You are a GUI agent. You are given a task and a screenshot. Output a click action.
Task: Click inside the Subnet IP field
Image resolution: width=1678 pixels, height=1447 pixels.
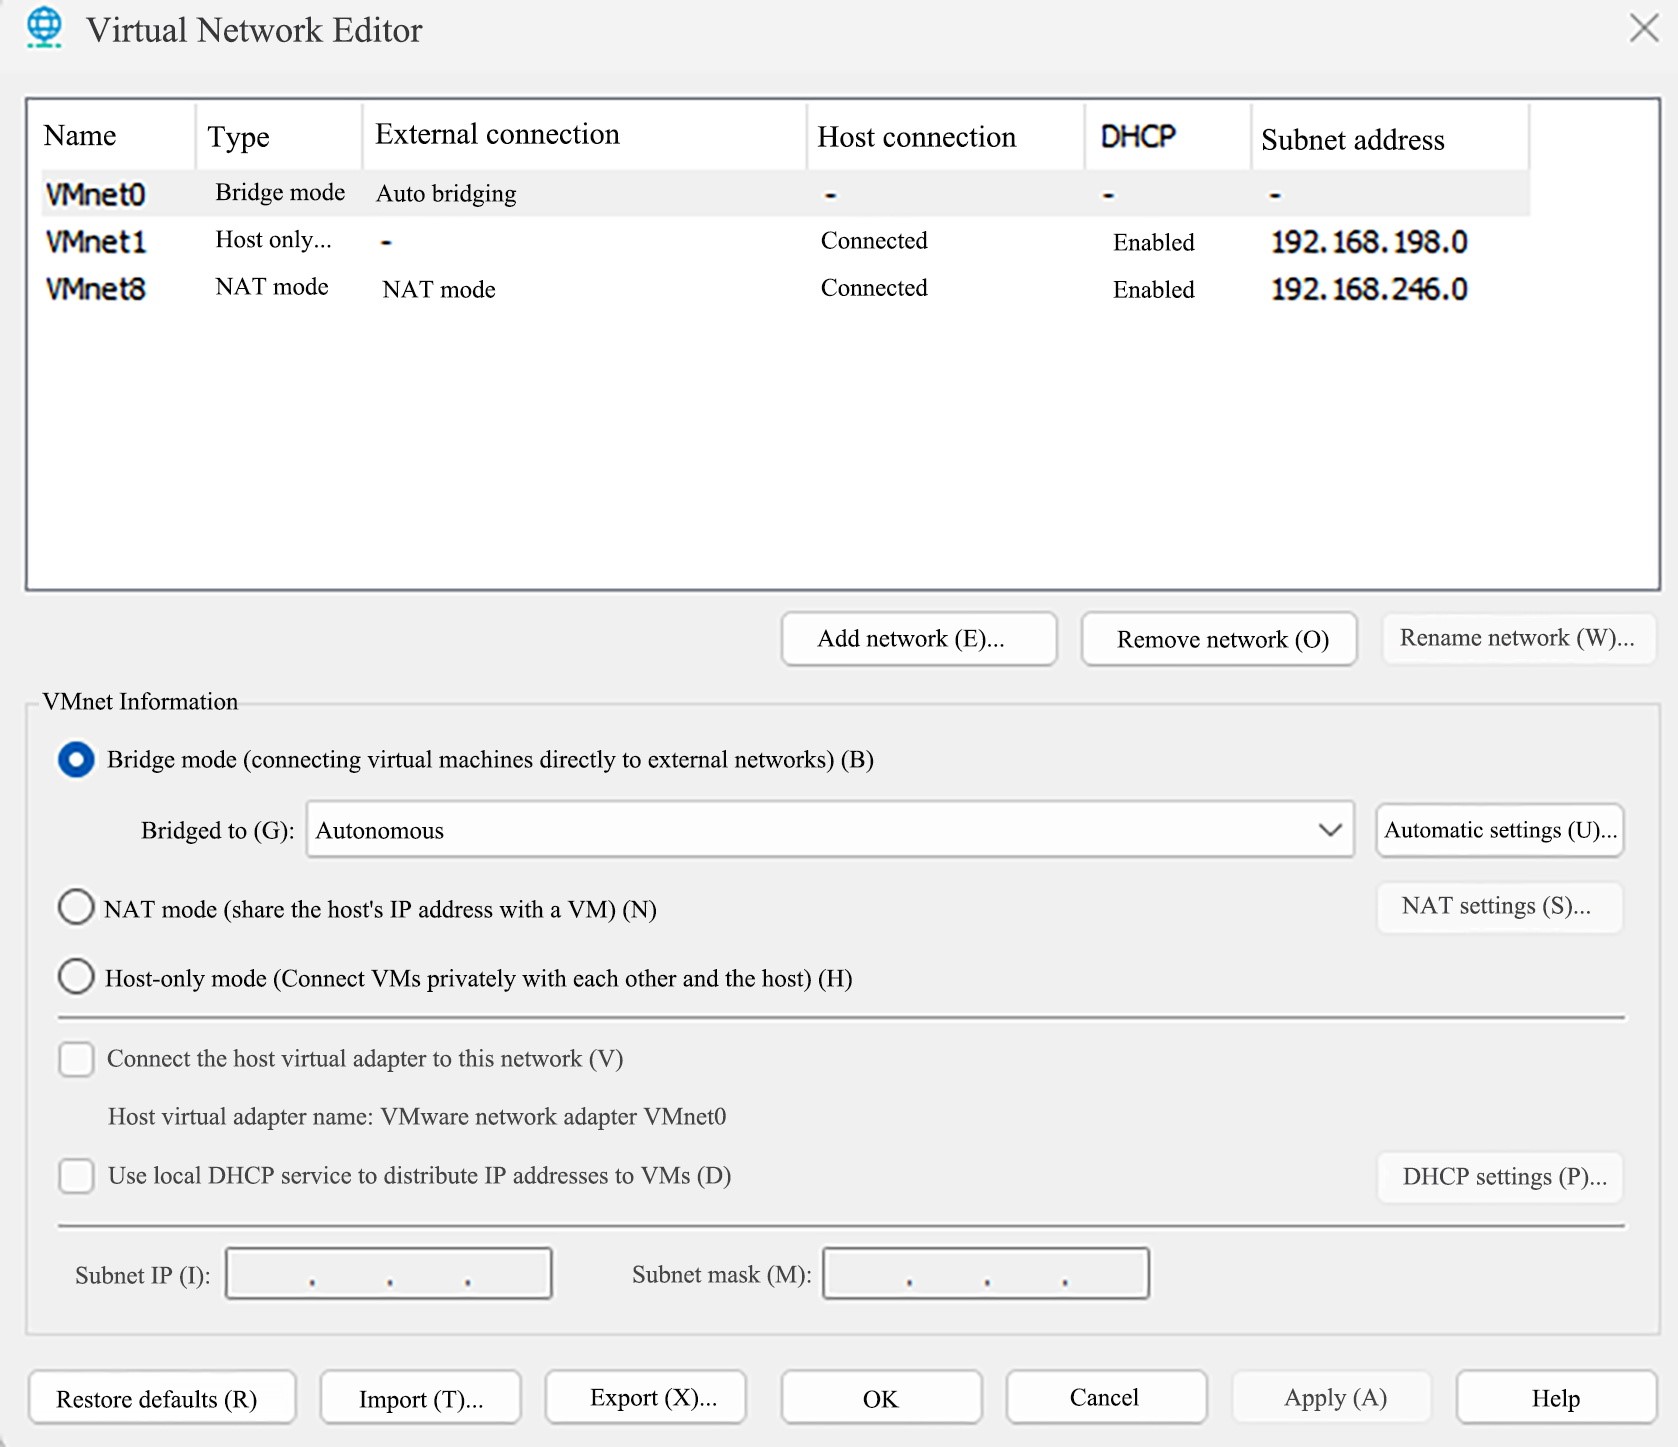388,1274
